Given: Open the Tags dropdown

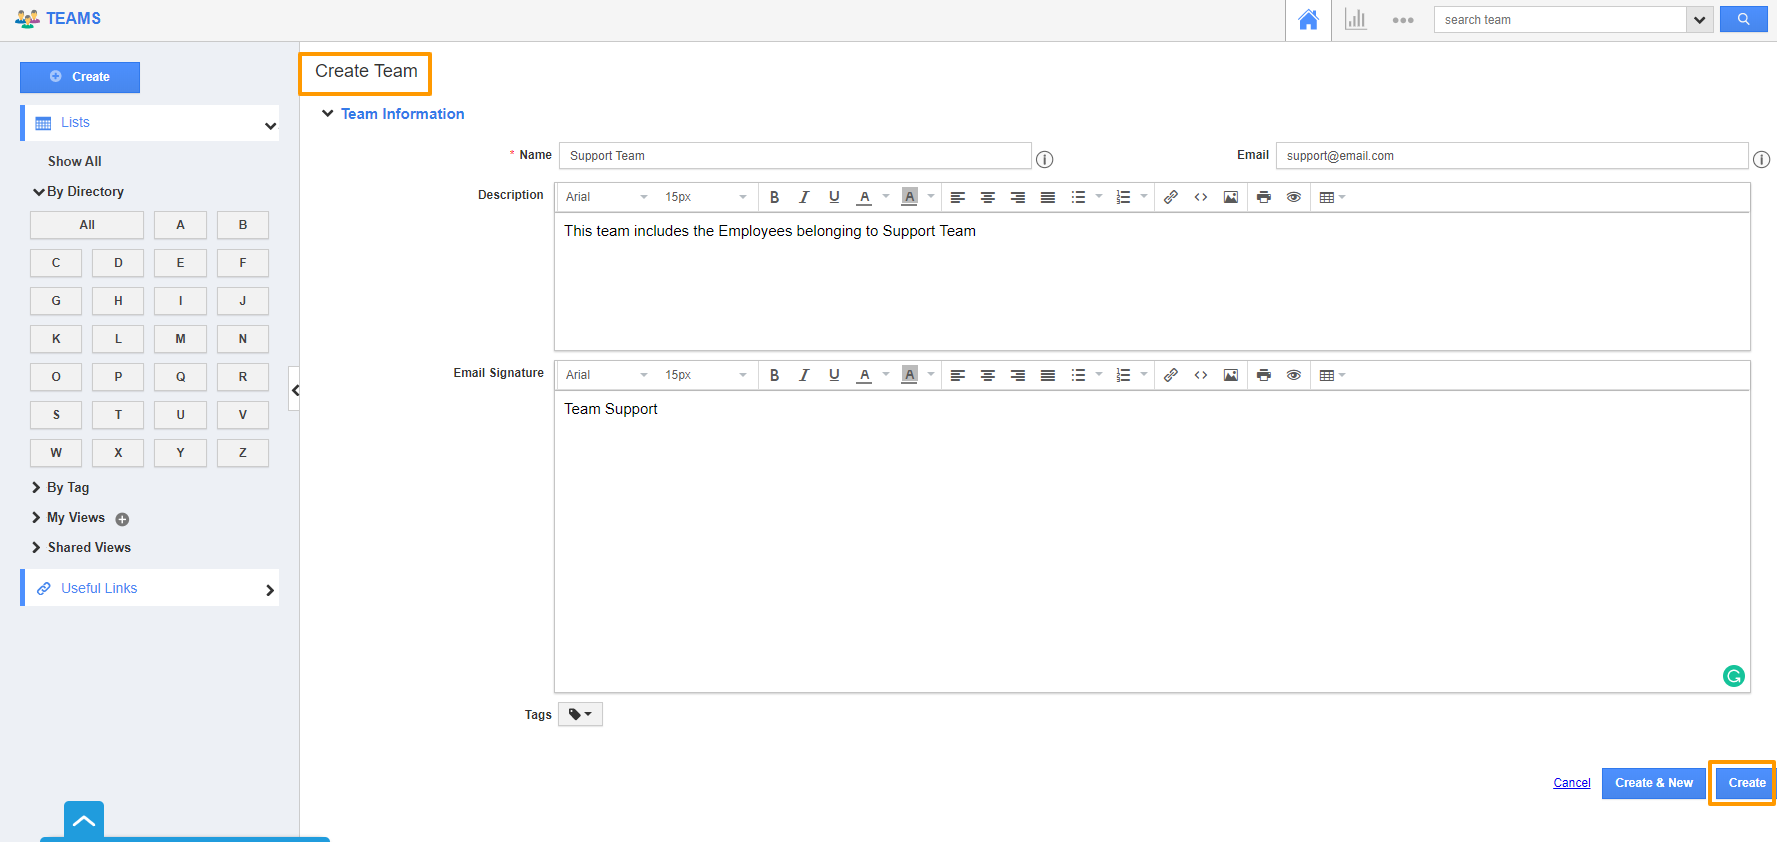Looking at the screenshot, I should pyautogui.click(x=580, y=714).
